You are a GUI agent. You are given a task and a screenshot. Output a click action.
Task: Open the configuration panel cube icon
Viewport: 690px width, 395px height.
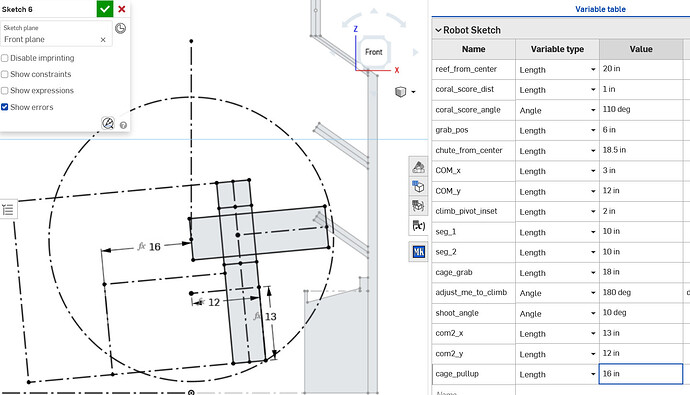point(418,187)
